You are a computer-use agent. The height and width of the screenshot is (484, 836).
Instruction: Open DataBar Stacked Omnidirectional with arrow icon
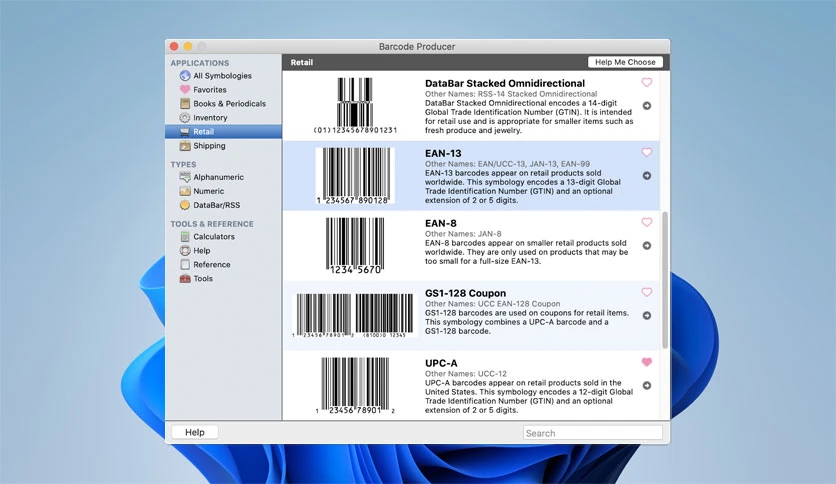click(x=647, y=106)
